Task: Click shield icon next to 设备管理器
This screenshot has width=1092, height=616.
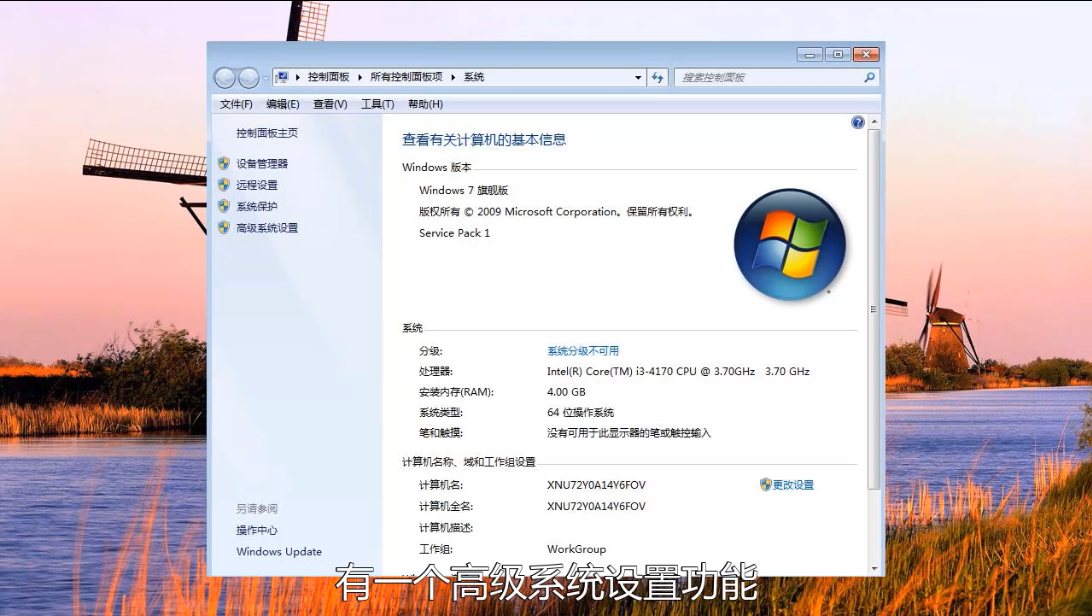Action: 224,164
